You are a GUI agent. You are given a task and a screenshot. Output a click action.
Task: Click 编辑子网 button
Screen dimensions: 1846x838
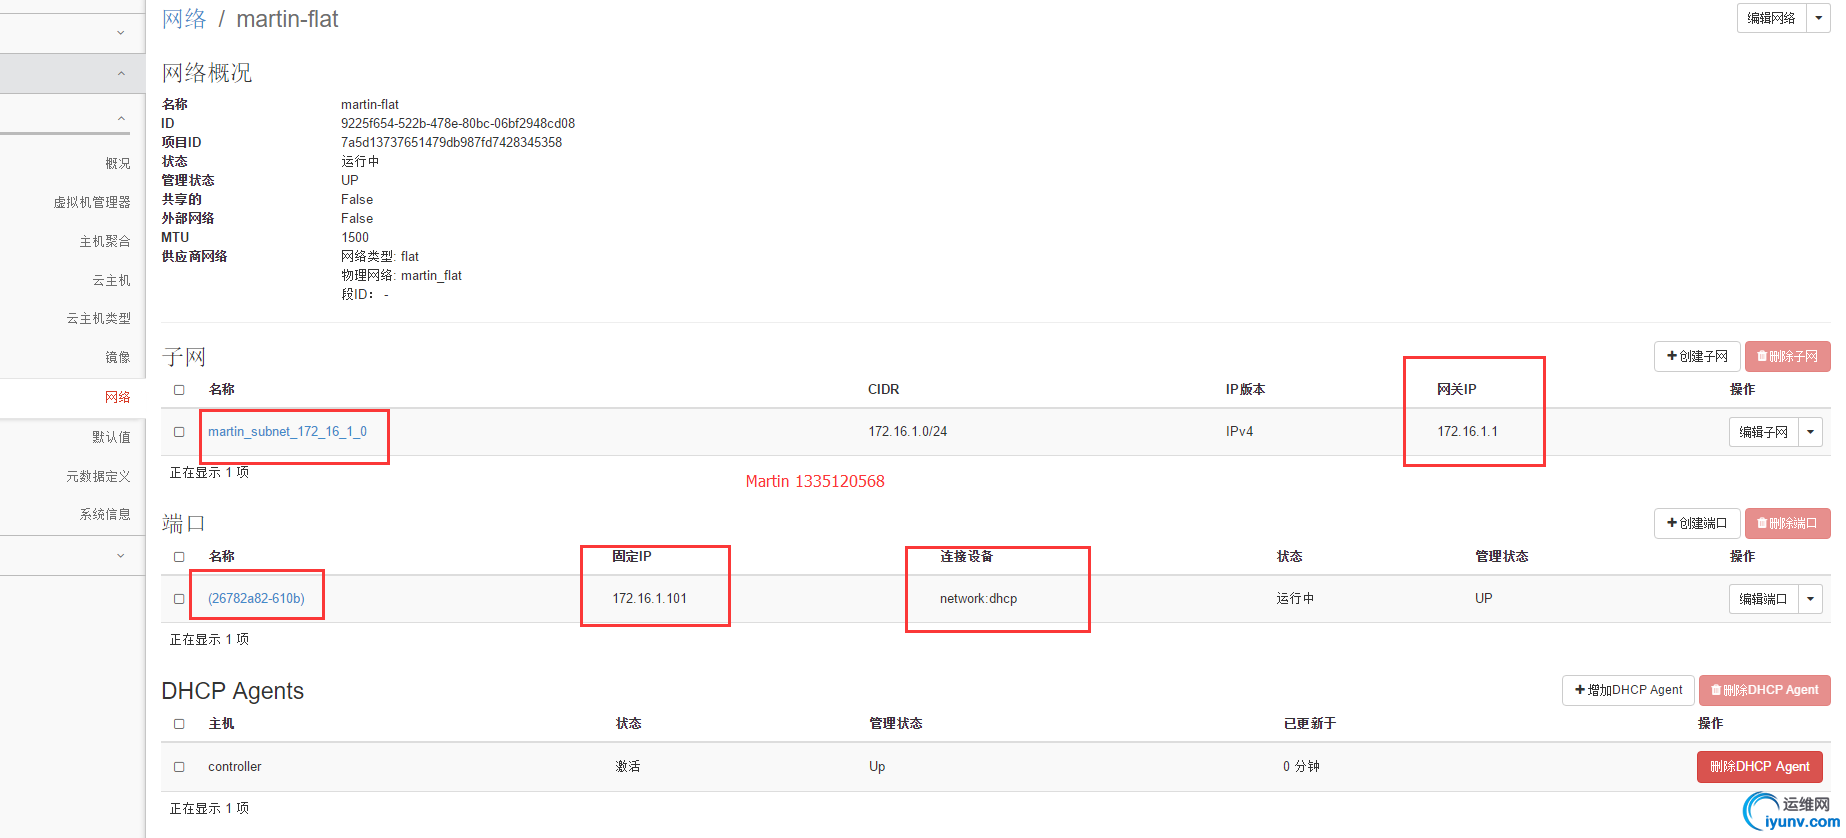point(1763,432)
